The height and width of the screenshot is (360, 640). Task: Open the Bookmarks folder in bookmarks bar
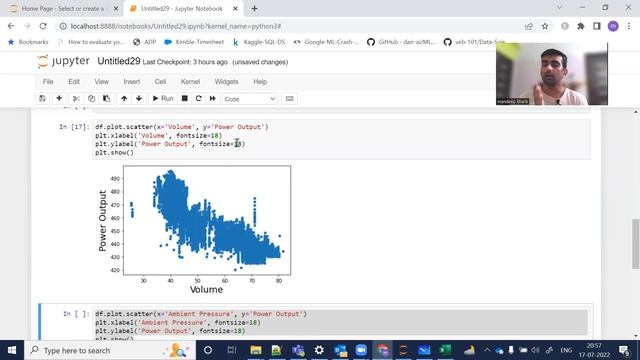pyautogui.click(x=28, y=42)
